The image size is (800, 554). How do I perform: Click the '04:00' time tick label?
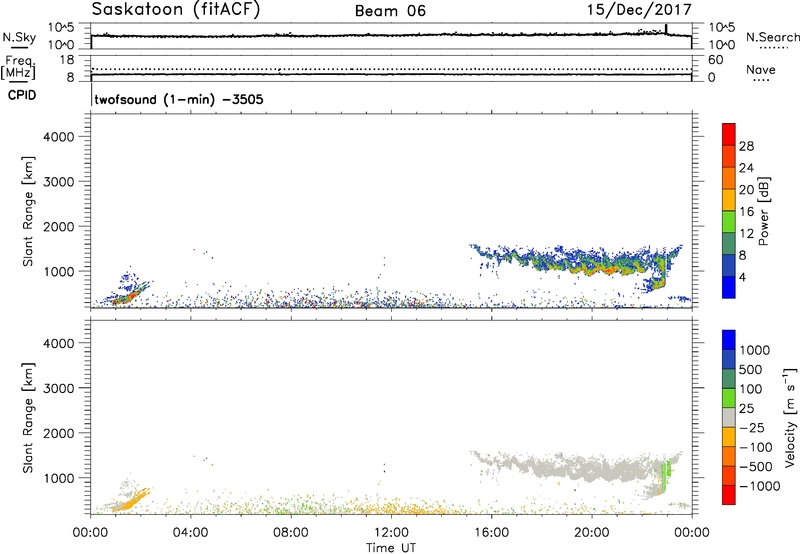pyautogui.click(x=191, y=533)
